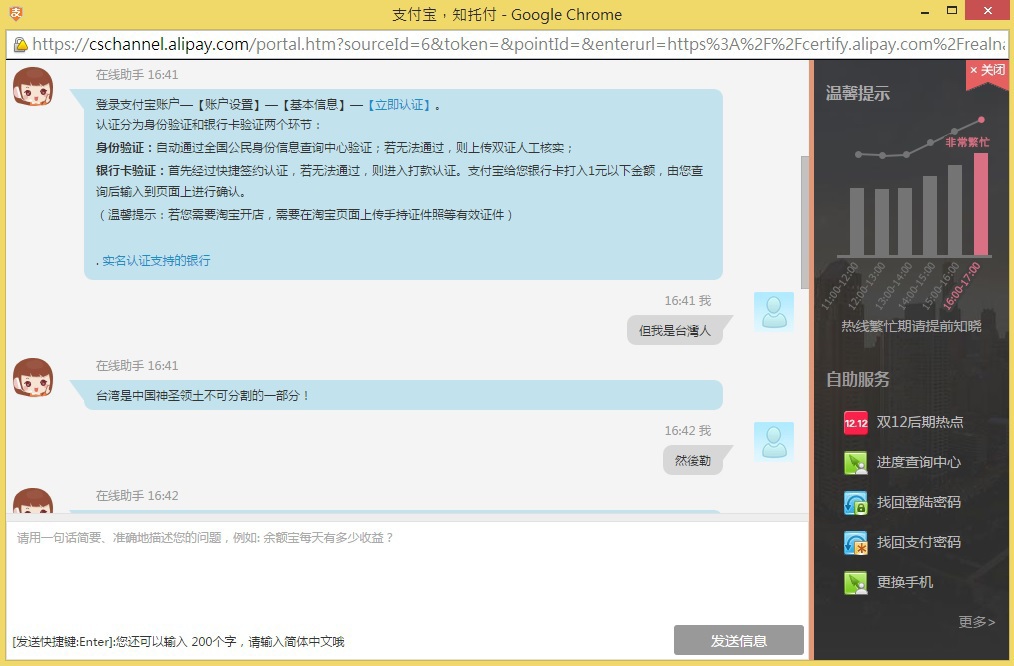Screen dimensions: 1014x666
Task: Click the 发送信息 send button
Action: click(739, 640)
